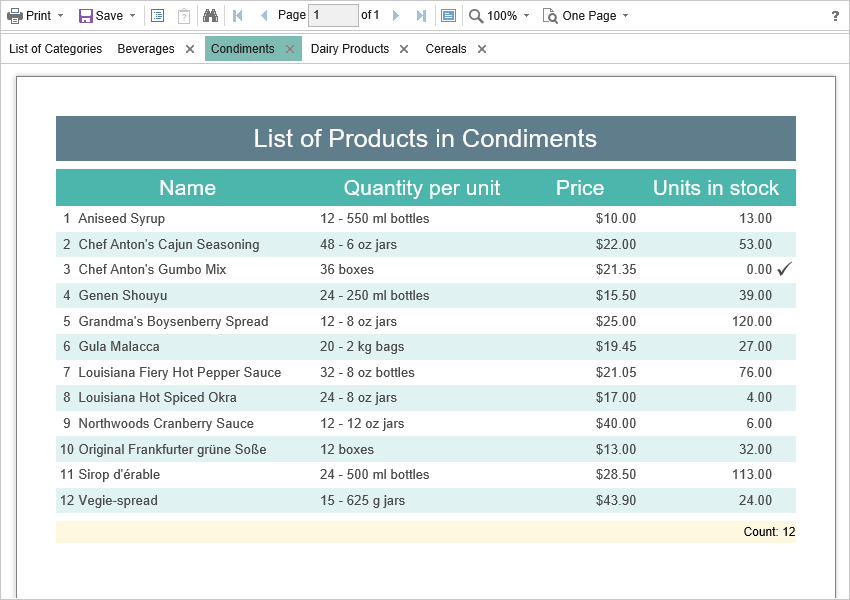The width and height of the screenshot is (850, 600).
Task: Open Find using the binoculars icon
Action: coord(211,15)
